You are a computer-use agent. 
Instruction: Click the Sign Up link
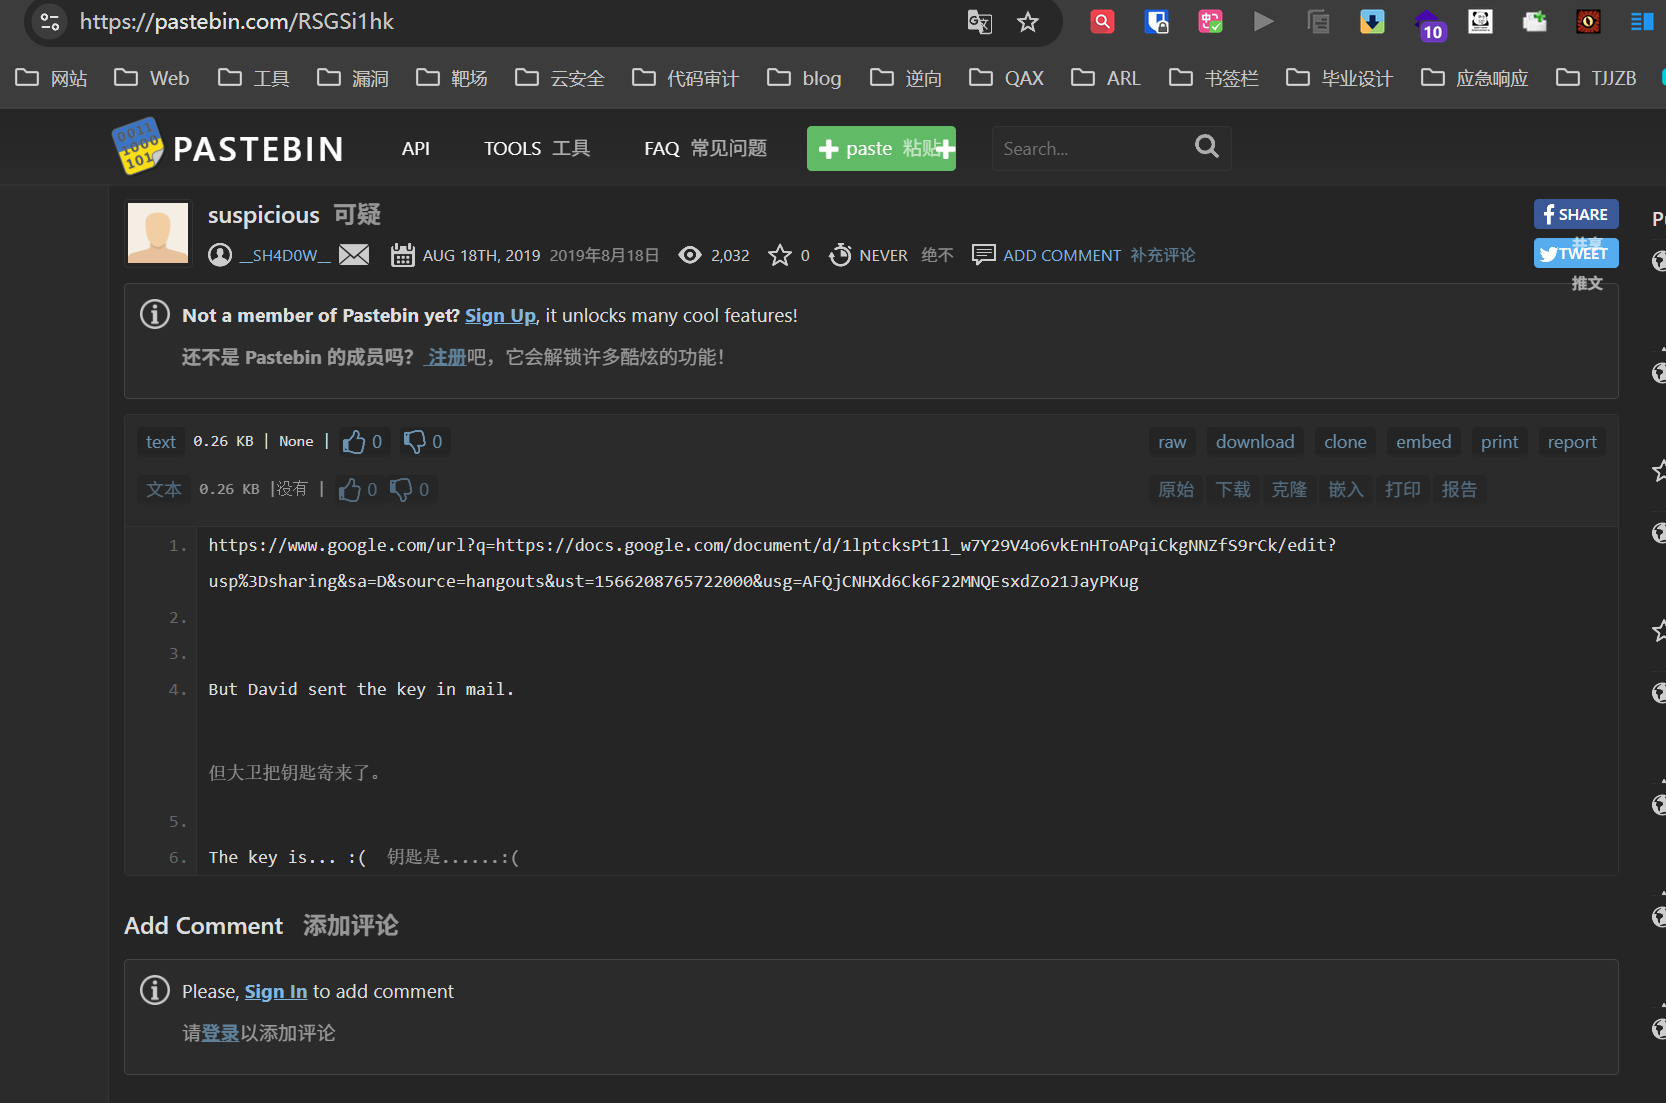point(500,316)
